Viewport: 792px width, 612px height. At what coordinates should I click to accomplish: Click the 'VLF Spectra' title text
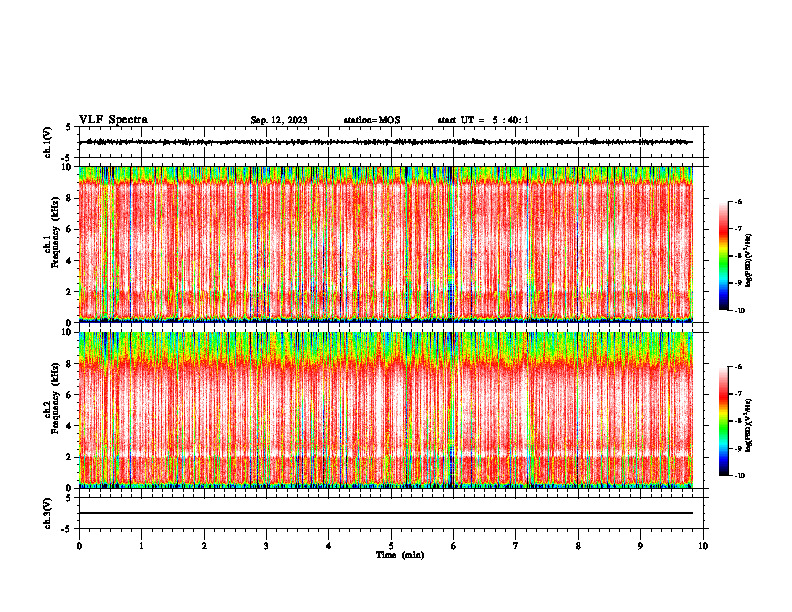tap(113, 120)
